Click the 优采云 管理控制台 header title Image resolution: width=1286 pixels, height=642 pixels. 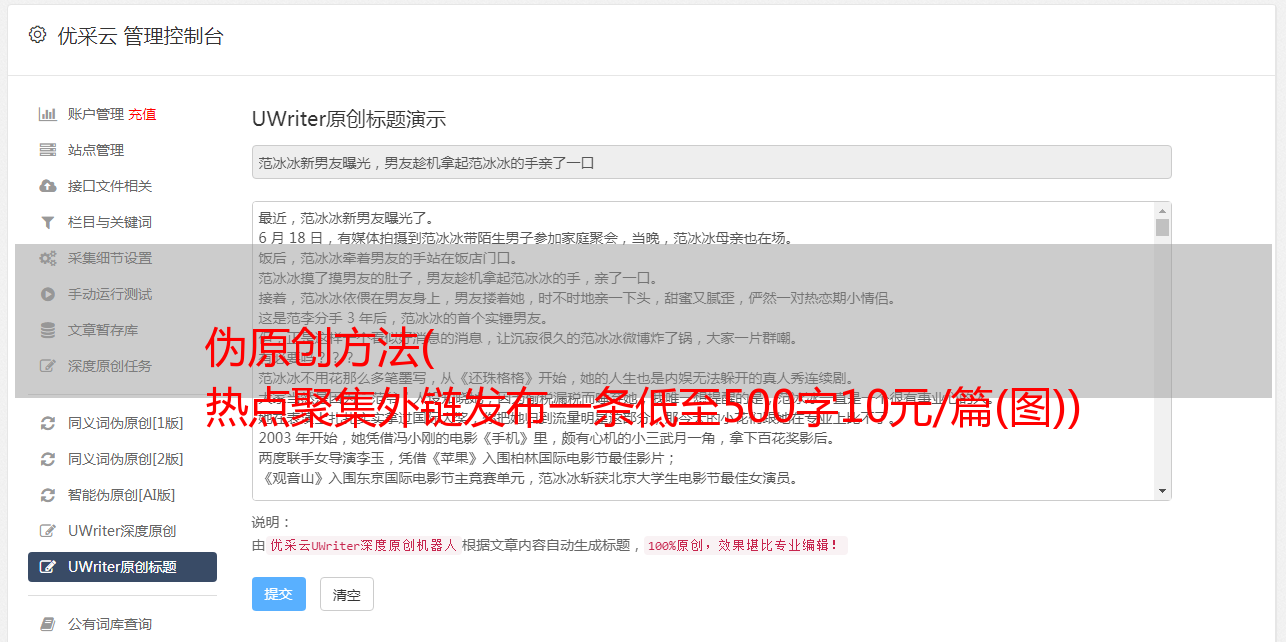pyautogui.click(x=140, y=36)
